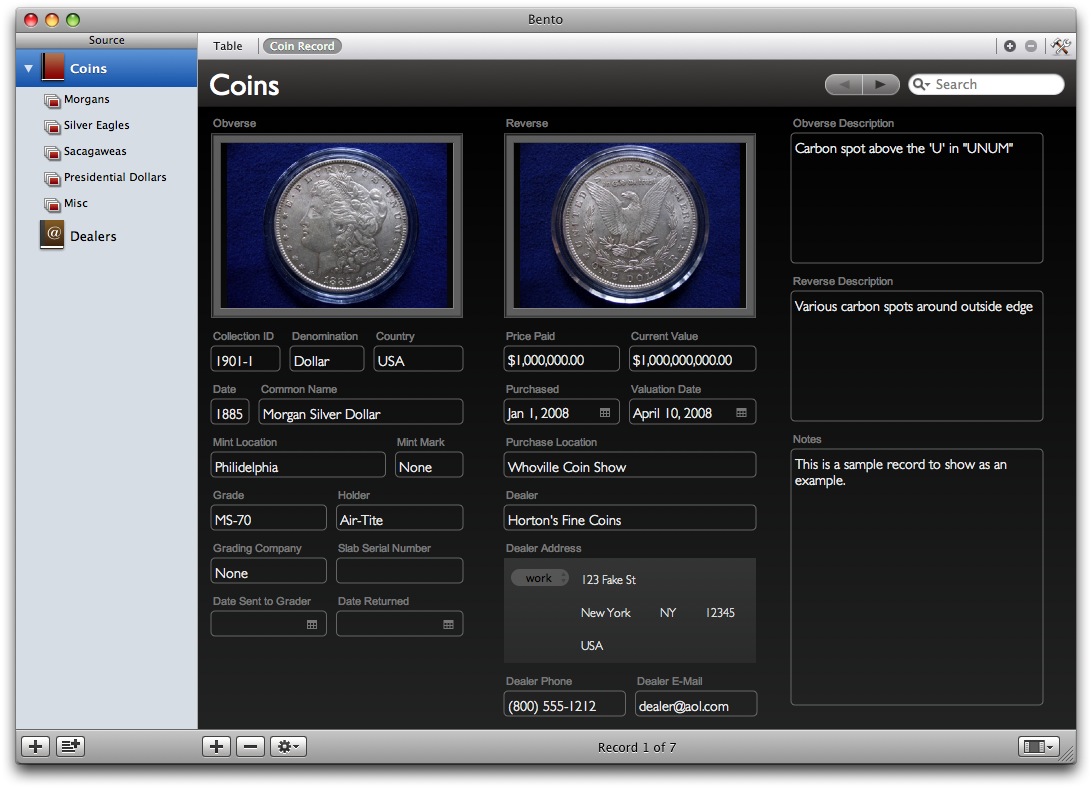1092x788 pixels.
Task: Click the Record 1 of 7 status text
Action: click(637, 748)
